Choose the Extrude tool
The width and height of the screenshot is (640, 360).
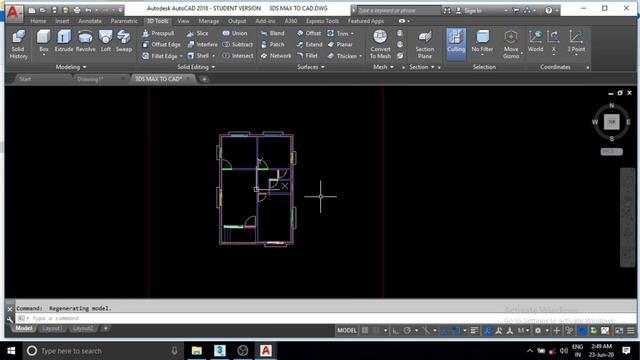pos(64,41)
